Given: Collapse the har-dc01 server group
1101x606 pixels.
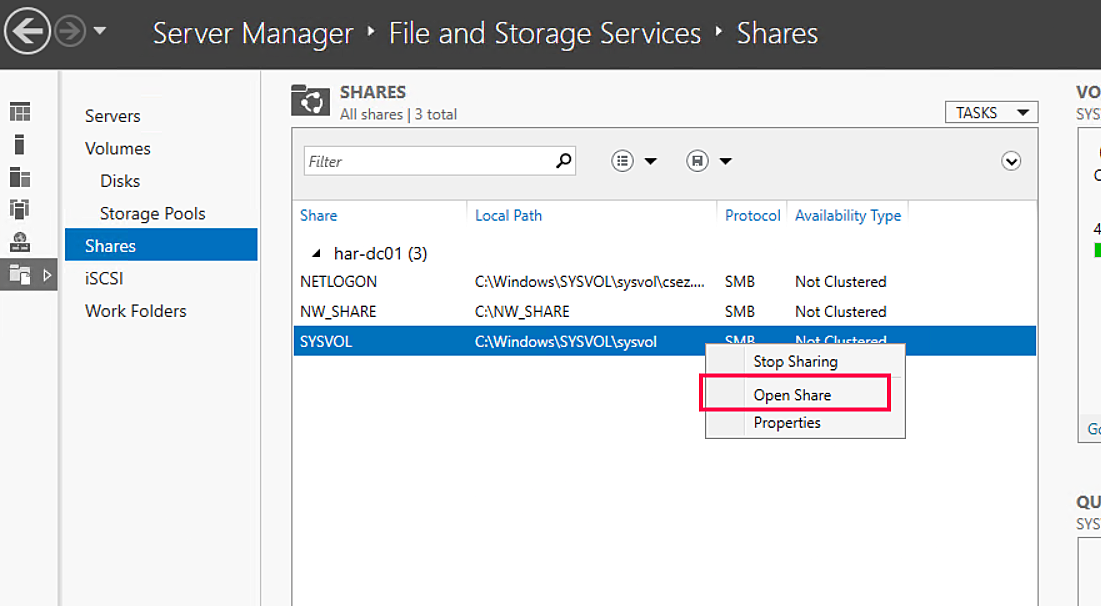Looking at the screenshot, I should click(x=316, y=253).
